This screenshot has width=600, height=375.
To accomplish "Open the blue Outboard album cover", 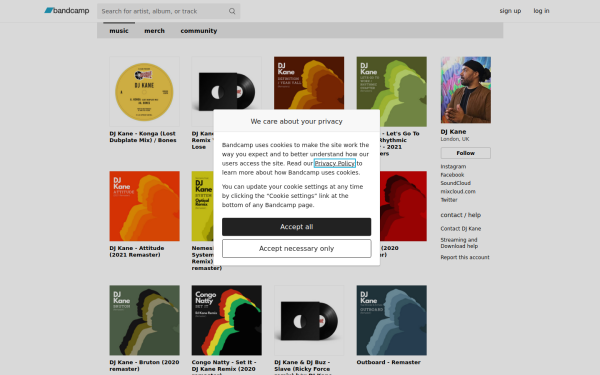I will coord(391,320).
